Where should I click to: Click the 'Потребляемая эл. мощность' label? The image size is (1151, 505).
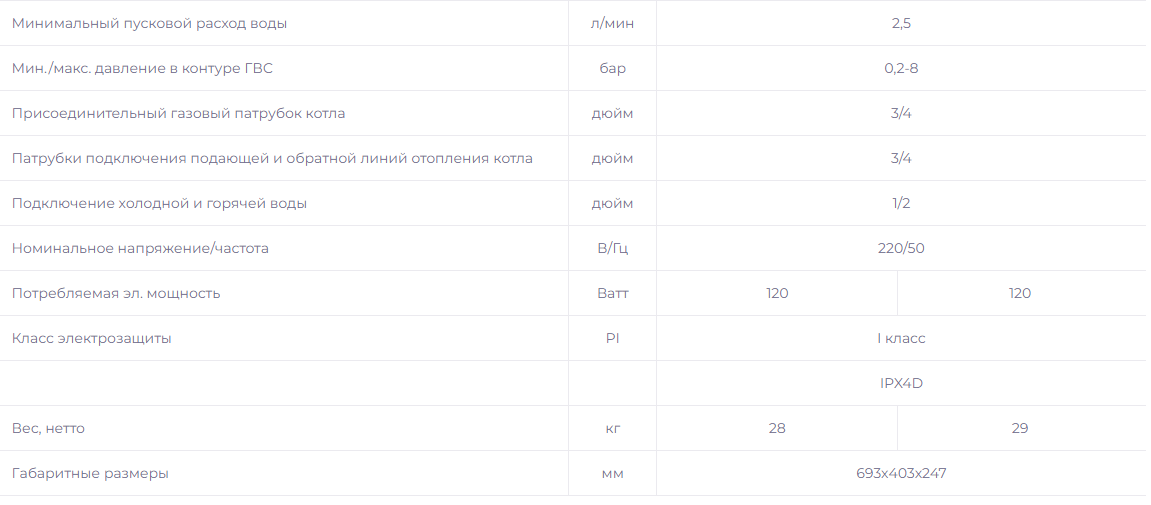[116, 294]
